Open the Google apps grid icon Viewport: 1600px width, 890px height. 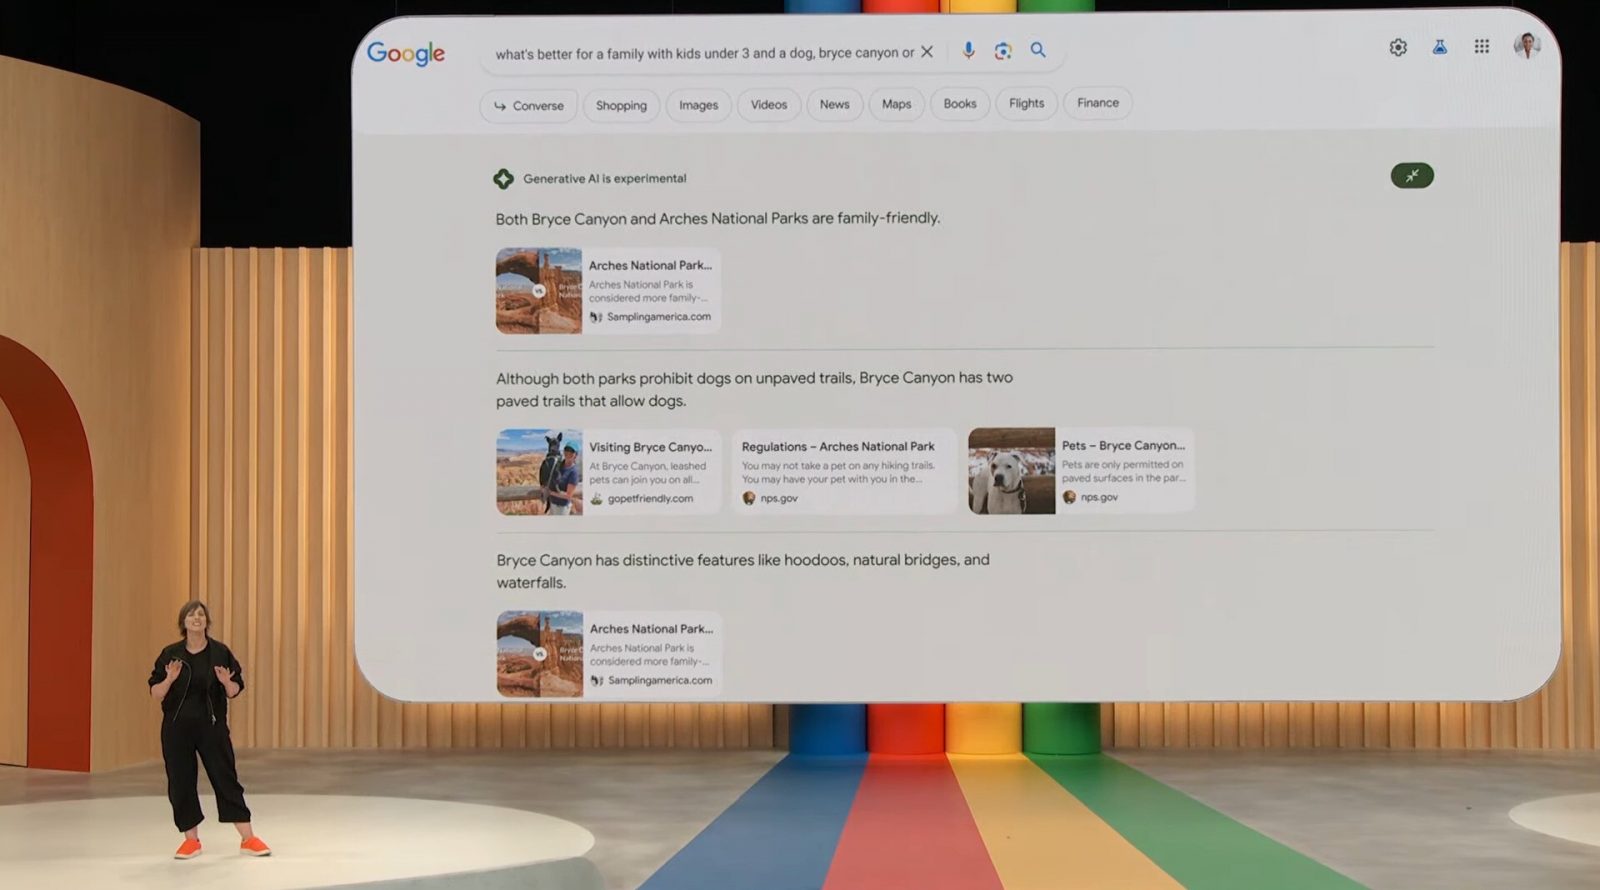pos(1482,46)
